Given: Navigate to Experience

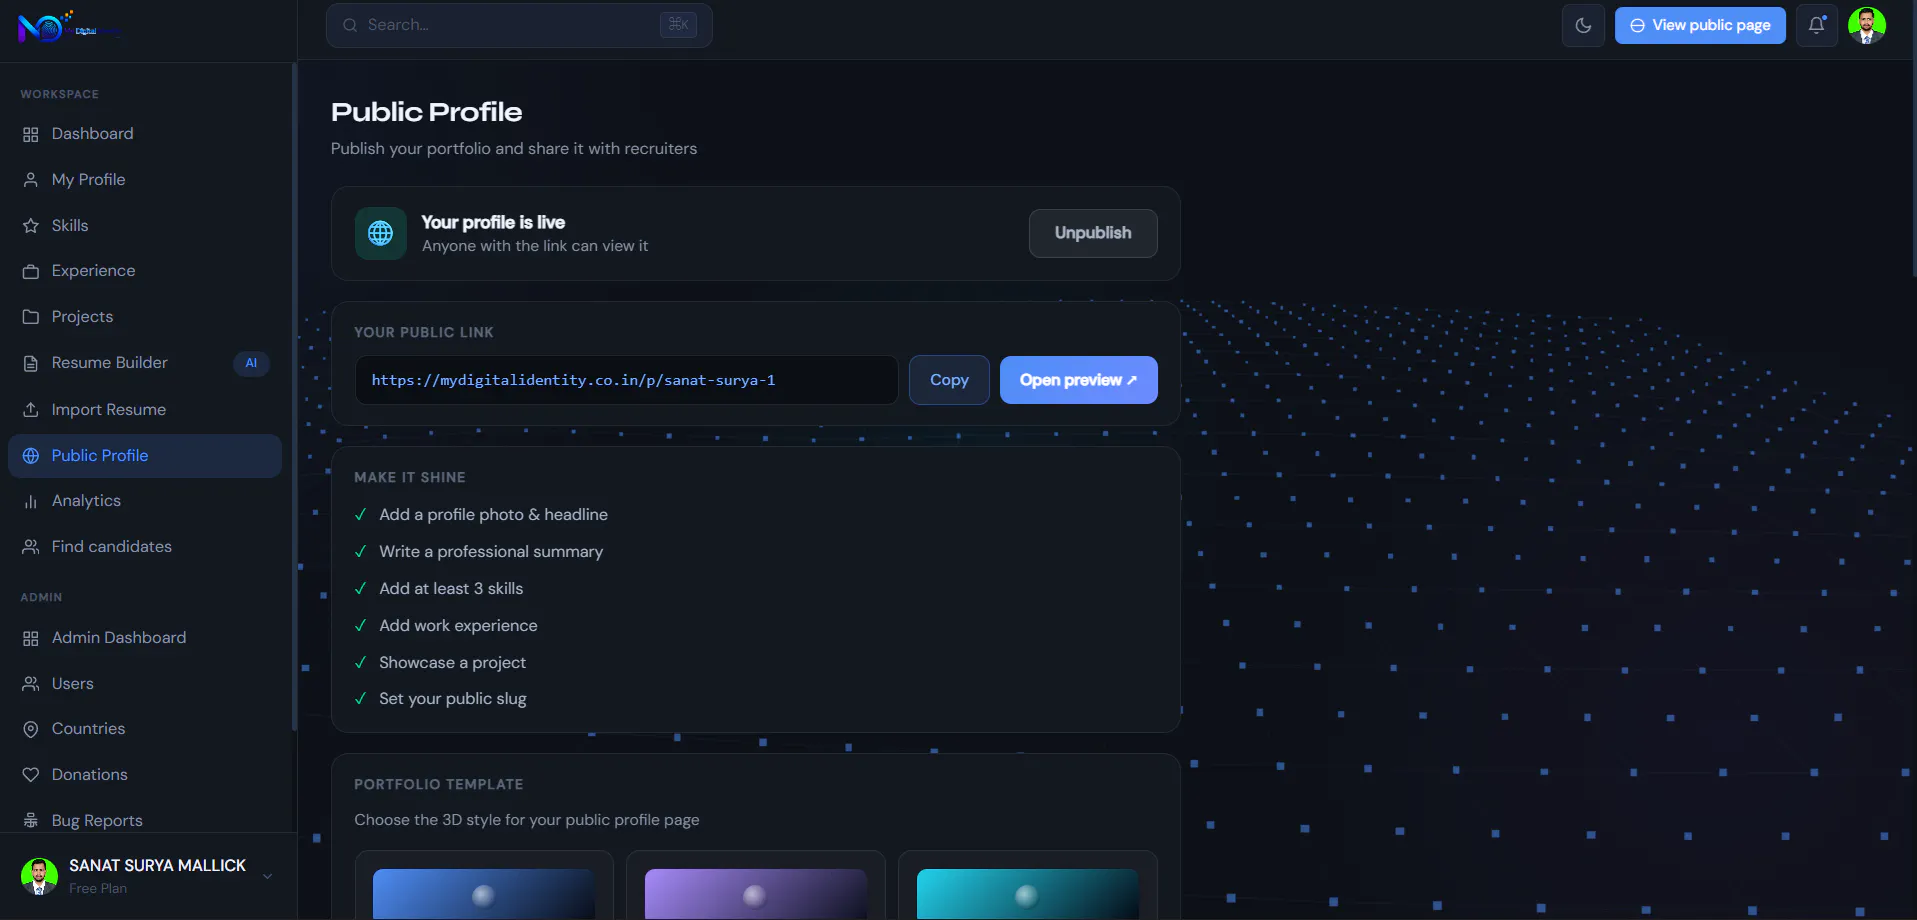Looking at the screenshot, I should point(145,271).
